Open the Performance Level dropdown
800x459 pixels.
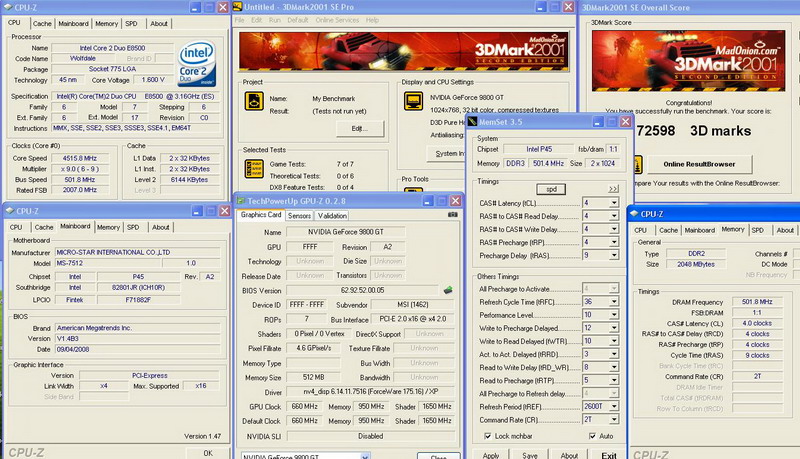[x=614, y=315]
